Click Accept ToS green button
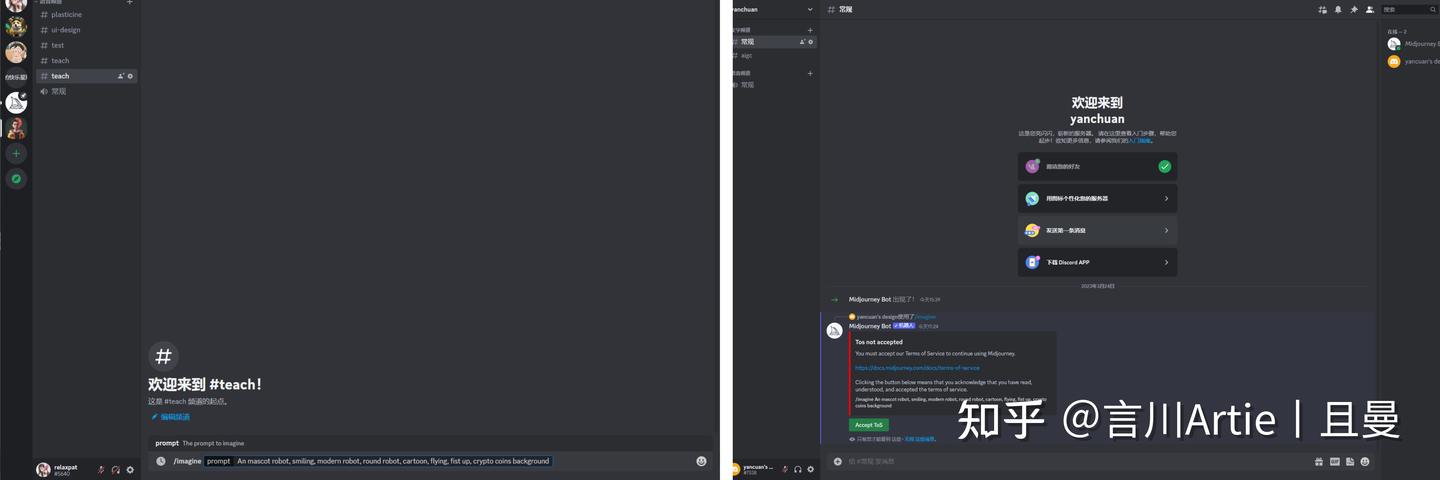 click(869, 425)
